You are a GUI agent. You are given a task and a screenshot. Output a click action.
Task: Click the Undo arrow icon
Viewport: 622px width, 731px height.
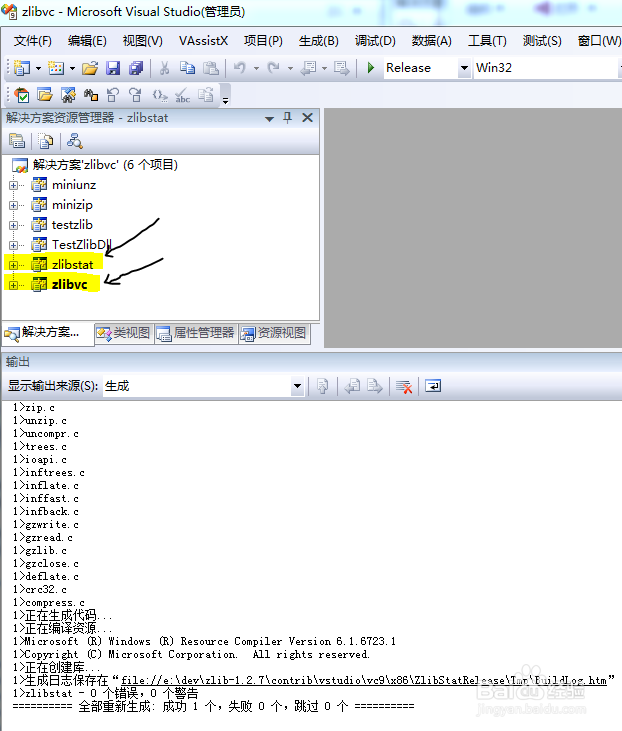tap(240, 68)
